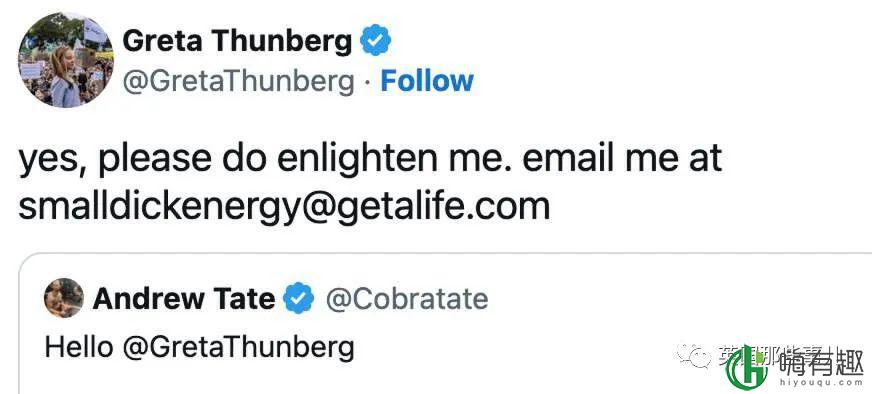Click the hiyouqu.com watermark text
Screen dimensions: 872x394
[x=822, y=383]
